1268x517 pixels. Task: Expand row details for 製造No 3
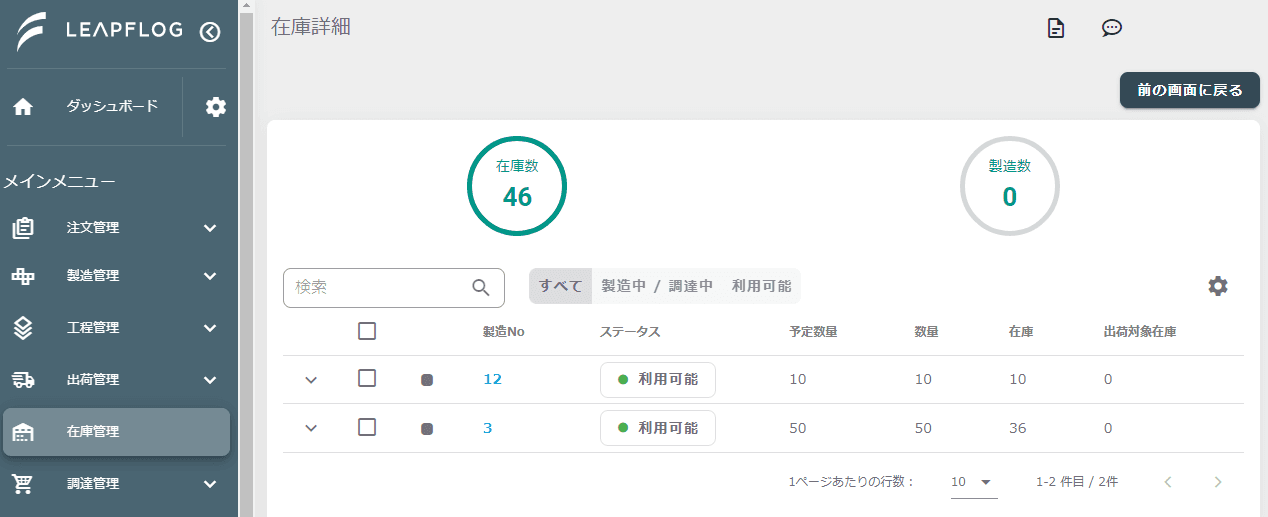pyautogui.click(x=311, y=428)
